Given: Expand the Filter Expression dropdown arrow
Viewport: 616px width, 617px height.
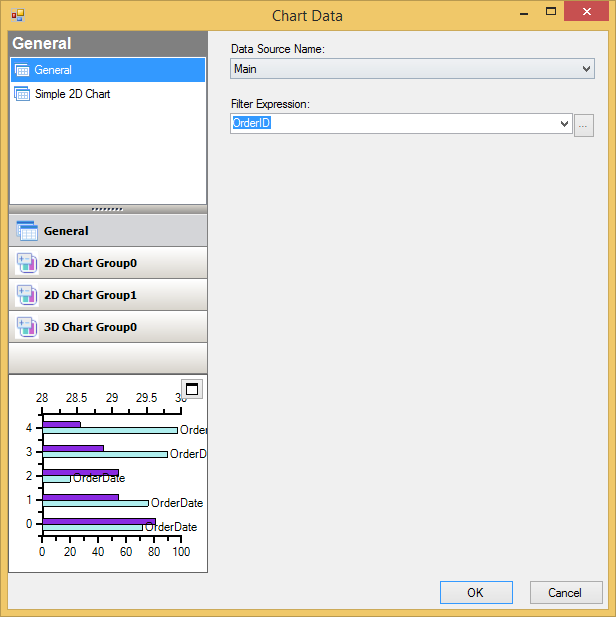Looking at the screenshot, I should (563, 124).
